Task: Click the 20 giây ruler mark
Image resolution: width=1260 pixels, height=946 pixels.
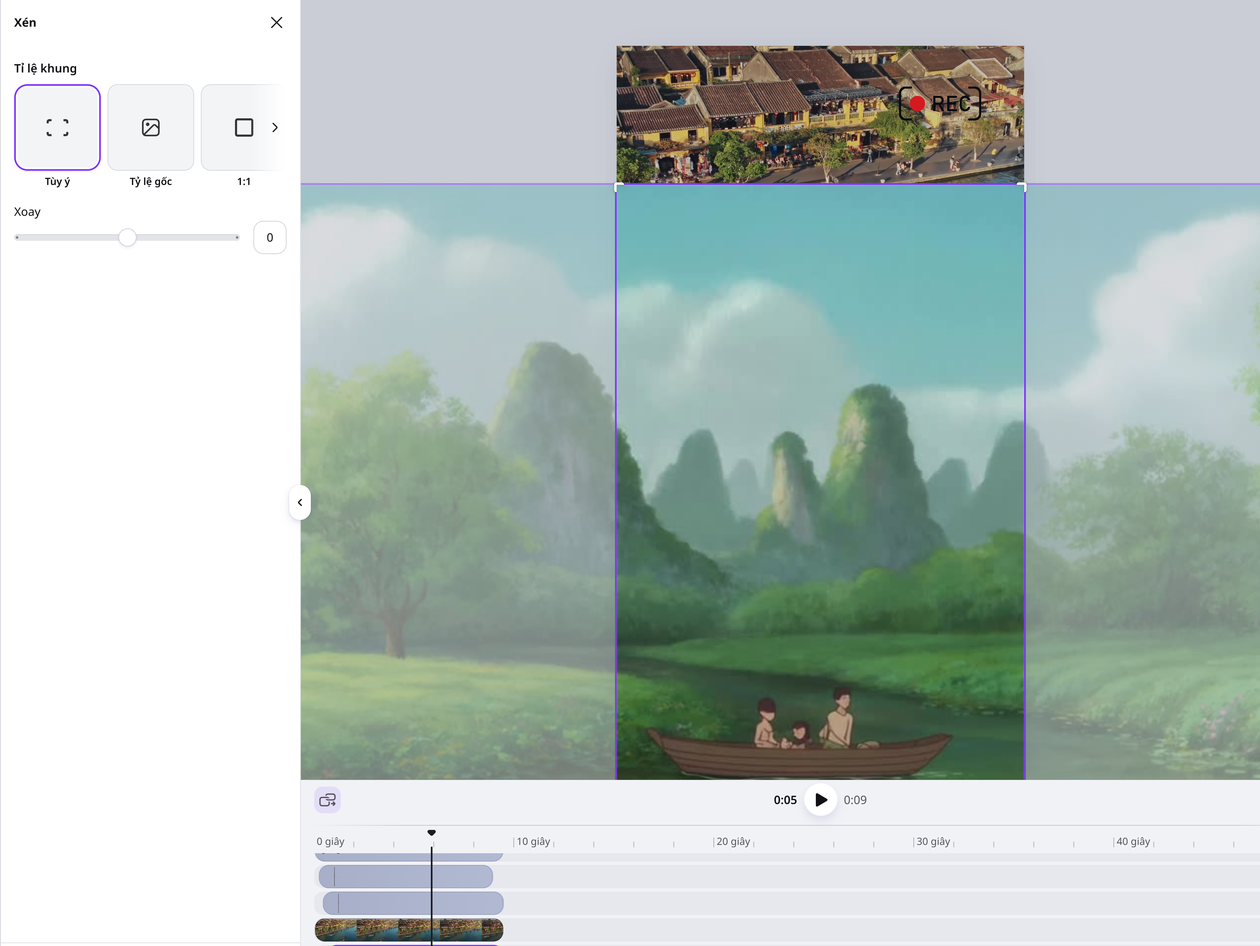Action: 733,842
